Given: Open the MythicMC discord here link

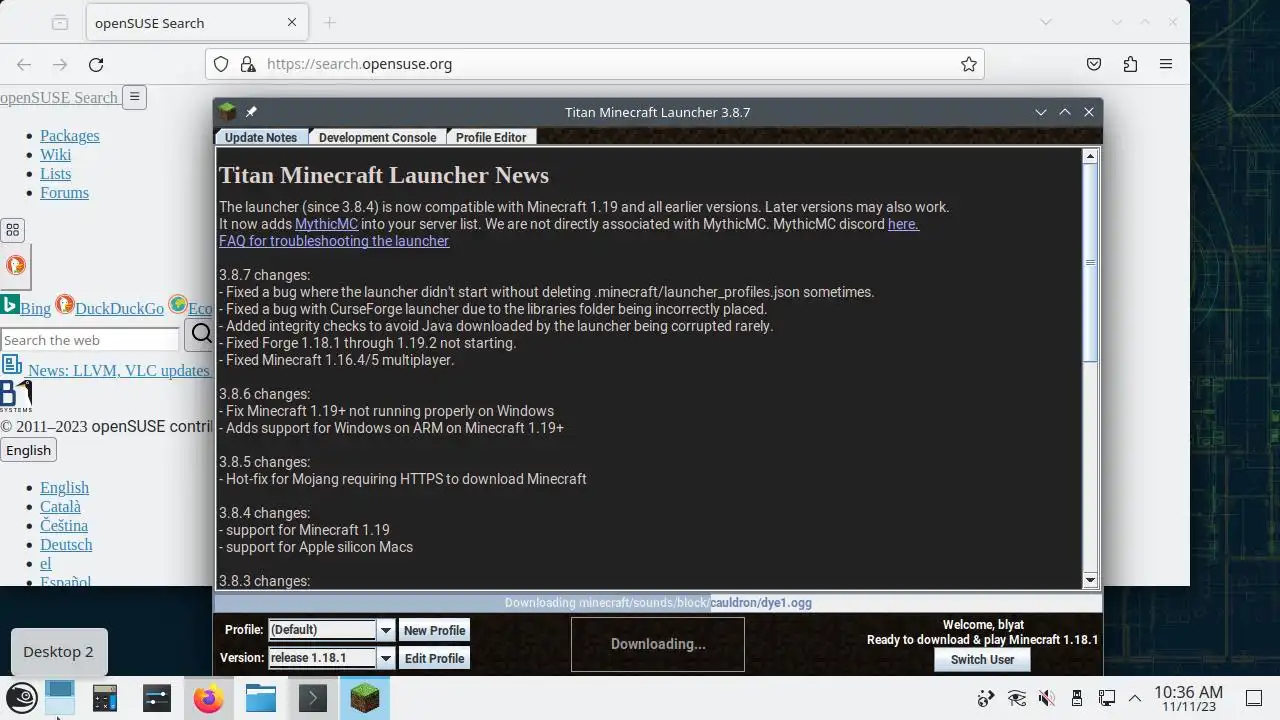Looking at the screenshot, I should tap(903, 224).
